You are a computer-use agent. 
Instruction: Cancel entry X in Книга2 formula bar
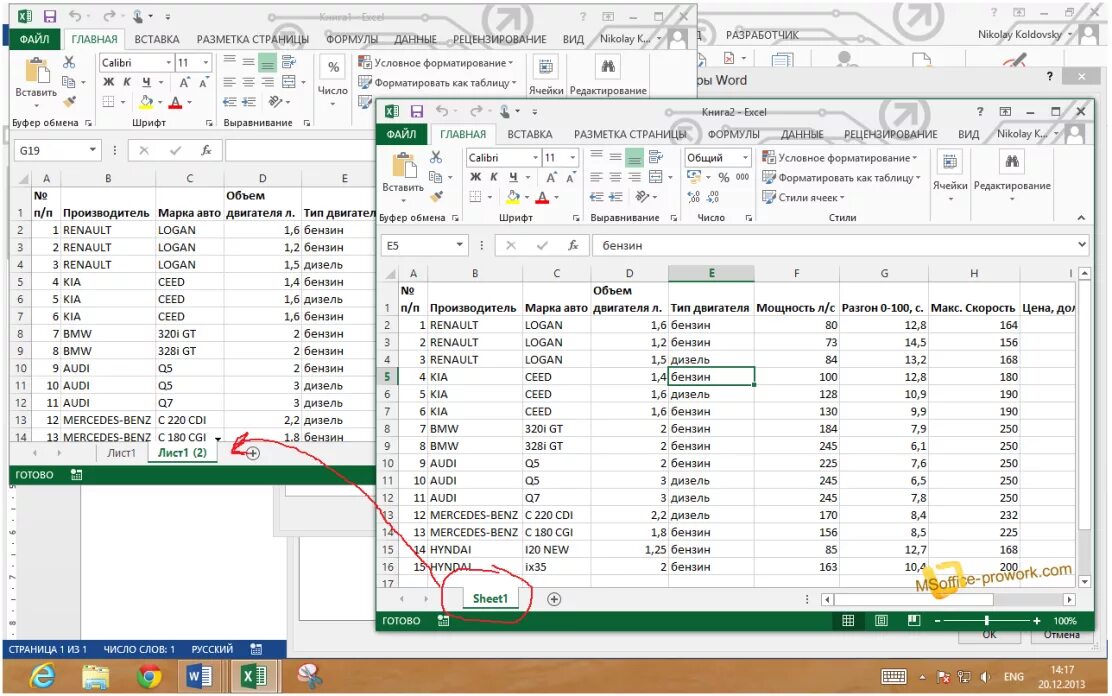[x=511, y=245]
